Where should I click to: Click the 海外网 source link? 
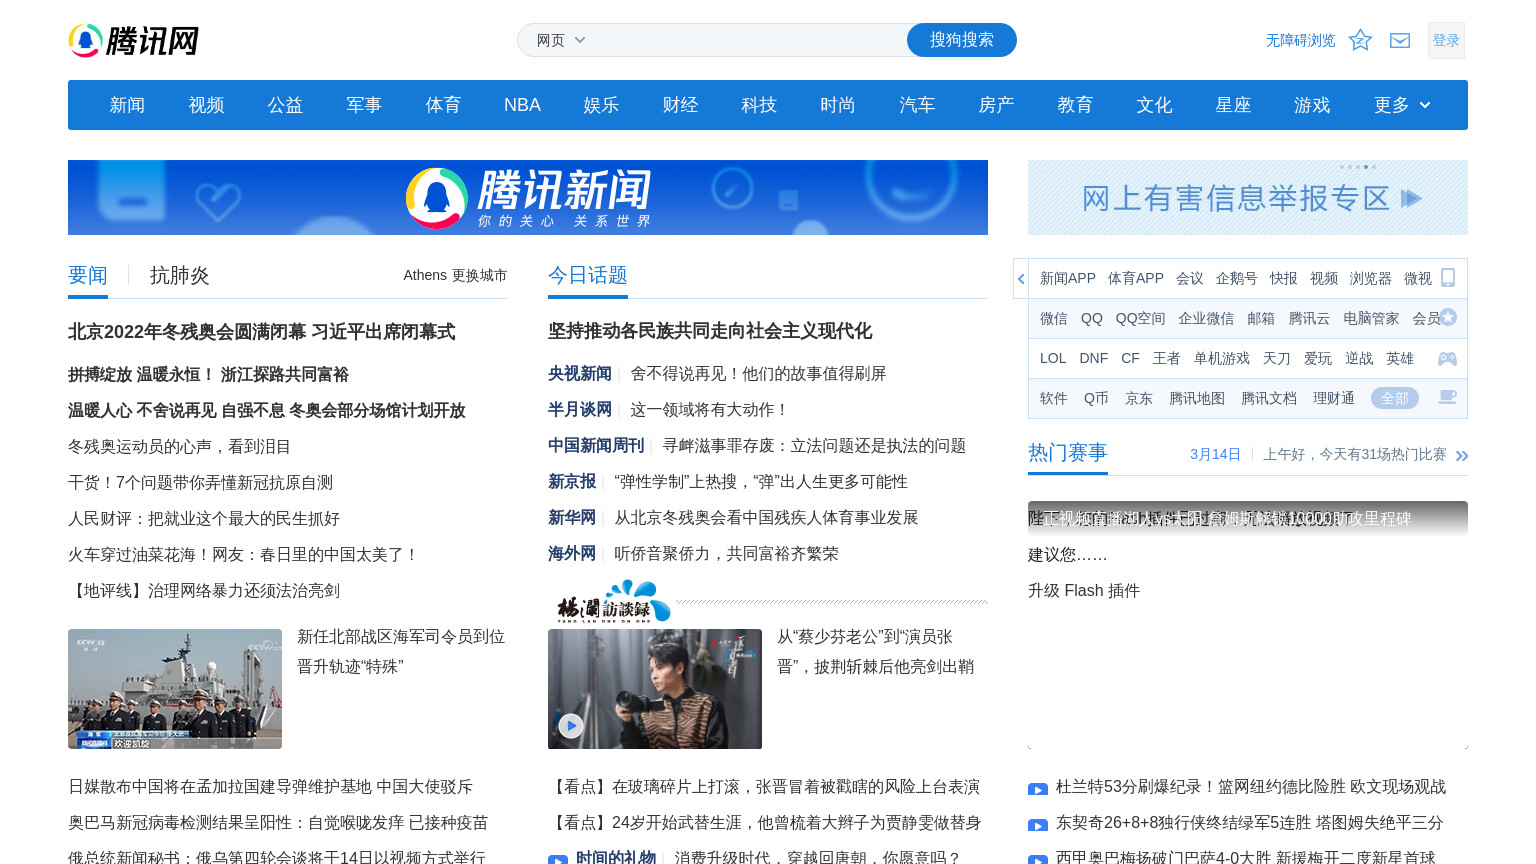point(572,554)
